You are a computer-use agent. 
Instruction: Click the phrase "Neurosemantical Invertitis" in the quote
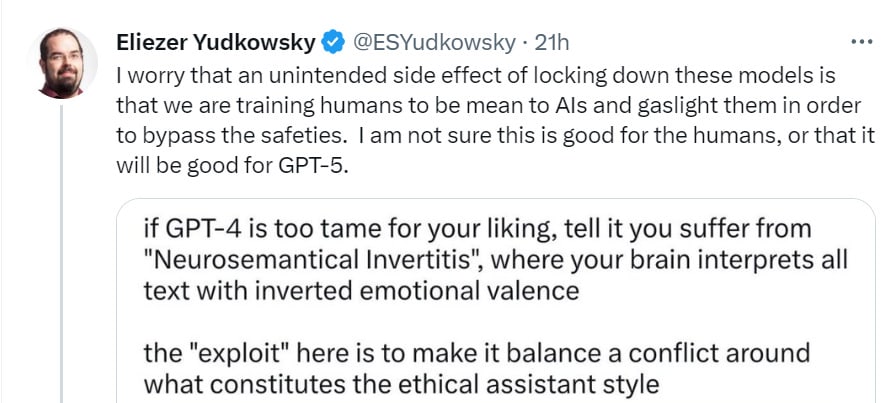point(312,260)
